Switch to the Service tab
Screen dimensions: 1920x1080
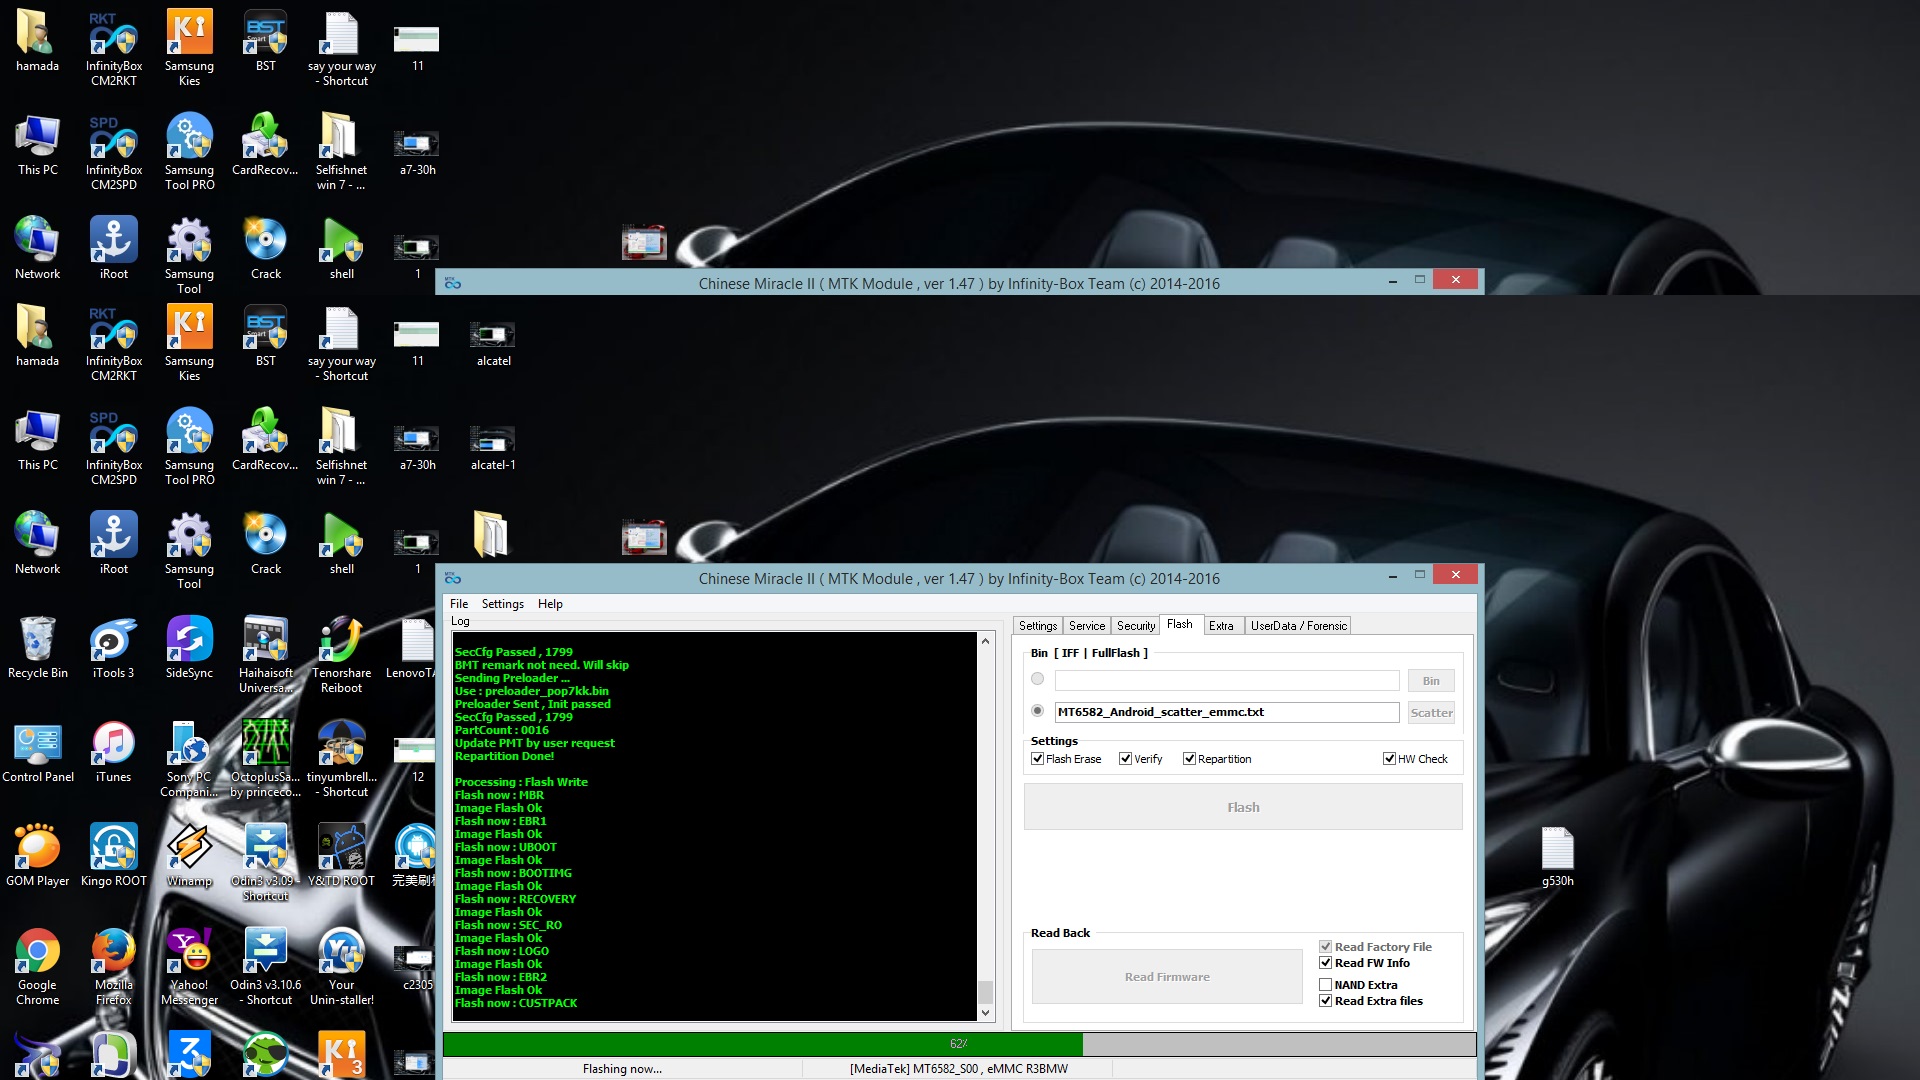pos(1087,626)
